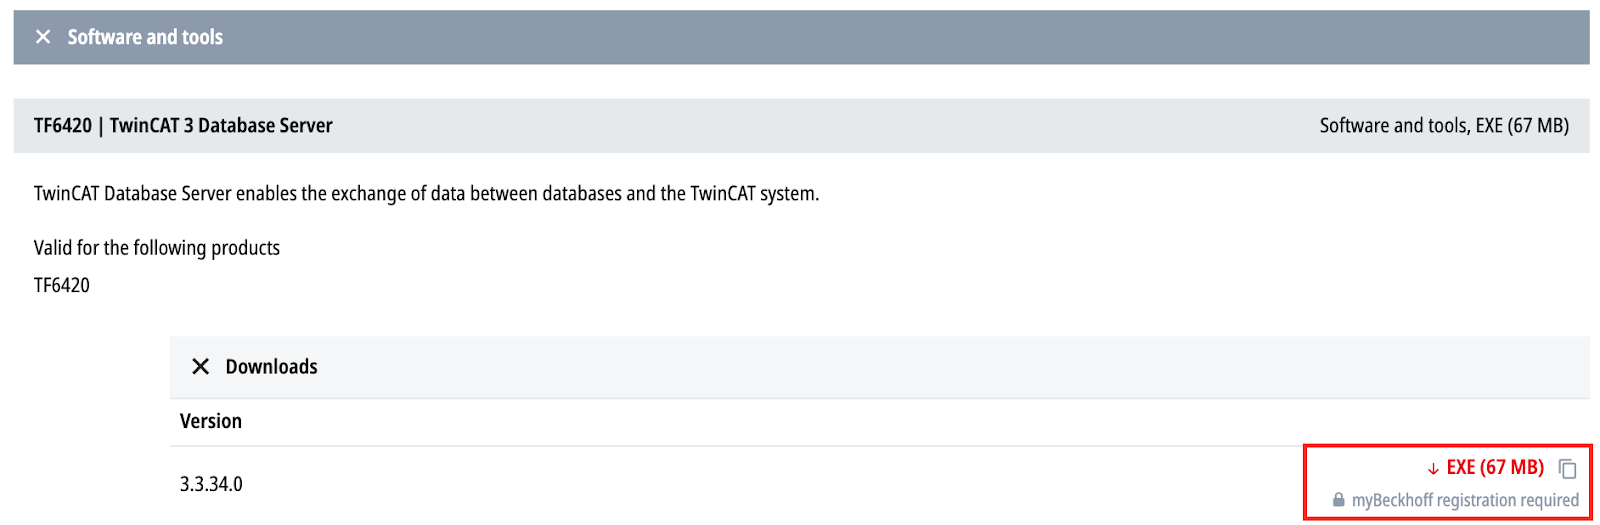Click the TF6420 code in the title row
This screenshot has width=1600, height=525.
click(x=63, y=125)
